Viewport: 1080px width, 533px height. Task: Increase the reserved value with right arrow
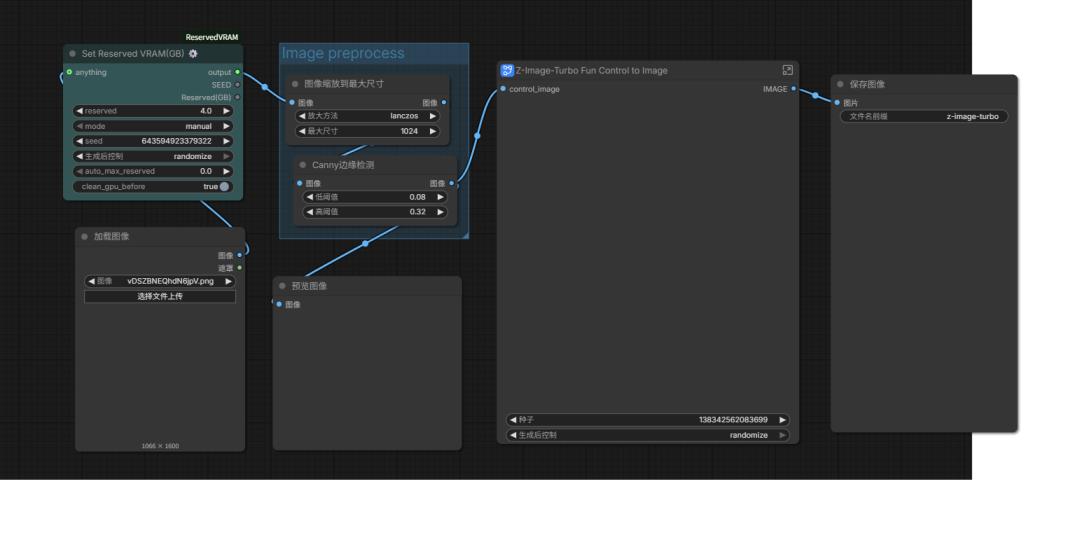click(x=227, y=111)
